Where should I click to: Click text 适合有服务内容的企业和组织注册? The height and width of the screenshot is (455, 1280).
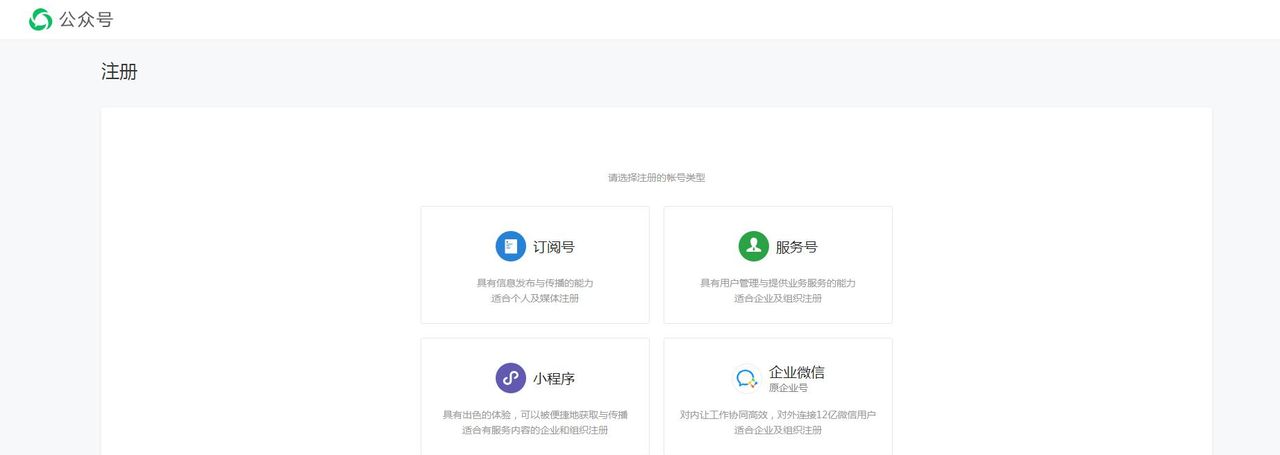[x=535, y=430]
